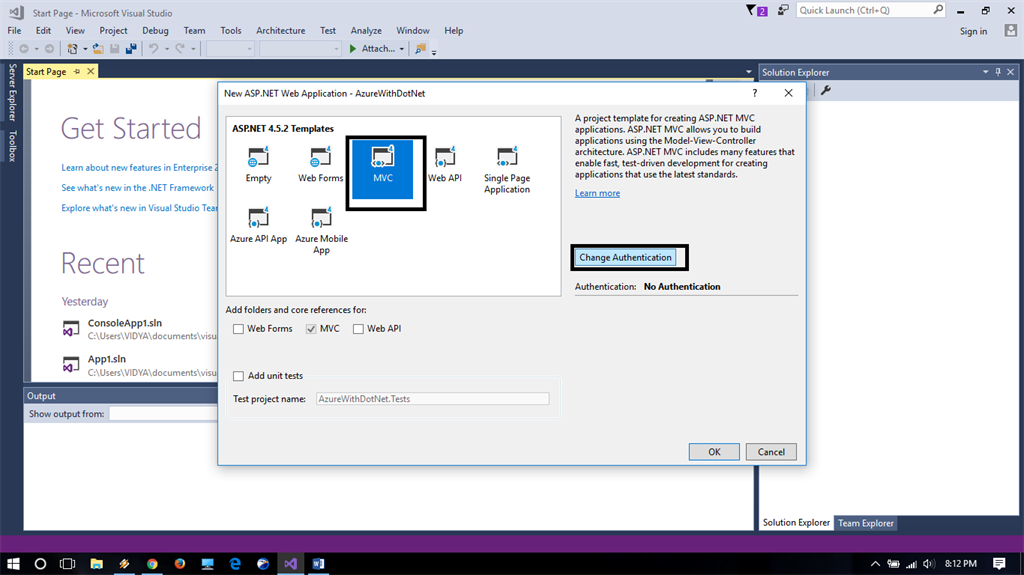
Task: Click the Attach debugger play button
Action: [x=353, y=48]
